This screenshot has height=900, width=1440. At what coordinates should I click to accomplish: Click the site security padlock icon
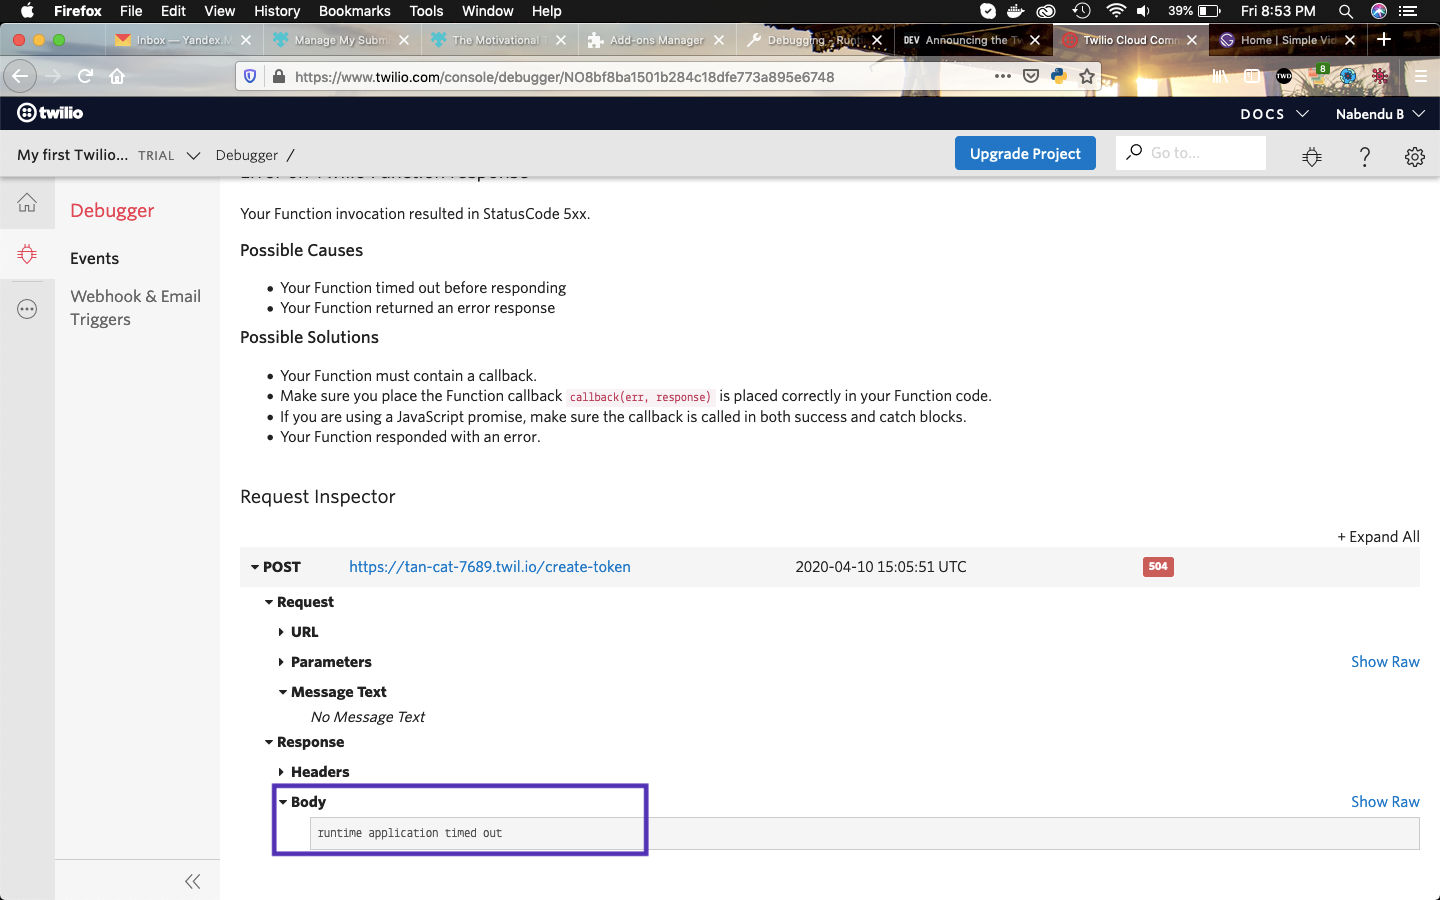pos(278,76)
